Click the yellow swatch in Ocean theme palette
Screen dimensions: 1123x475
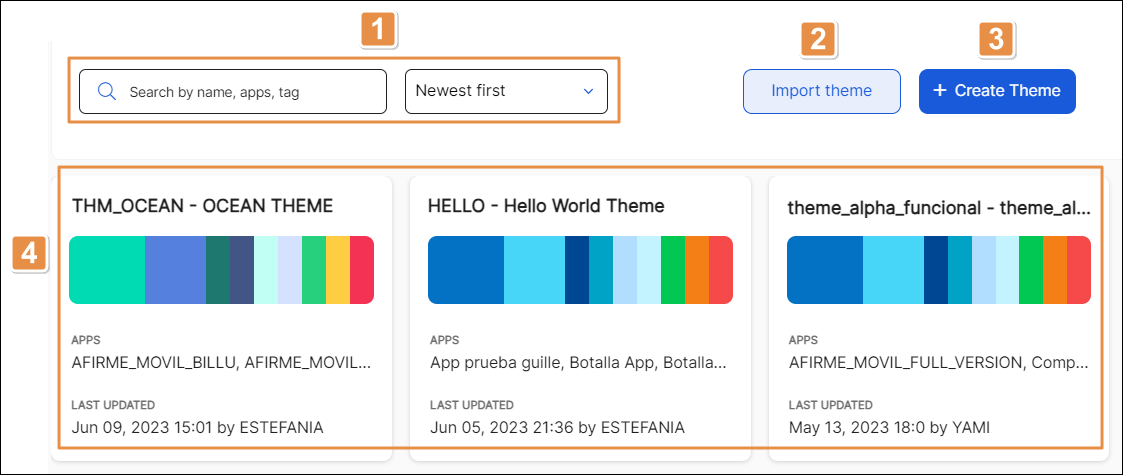tap(337, 270)
